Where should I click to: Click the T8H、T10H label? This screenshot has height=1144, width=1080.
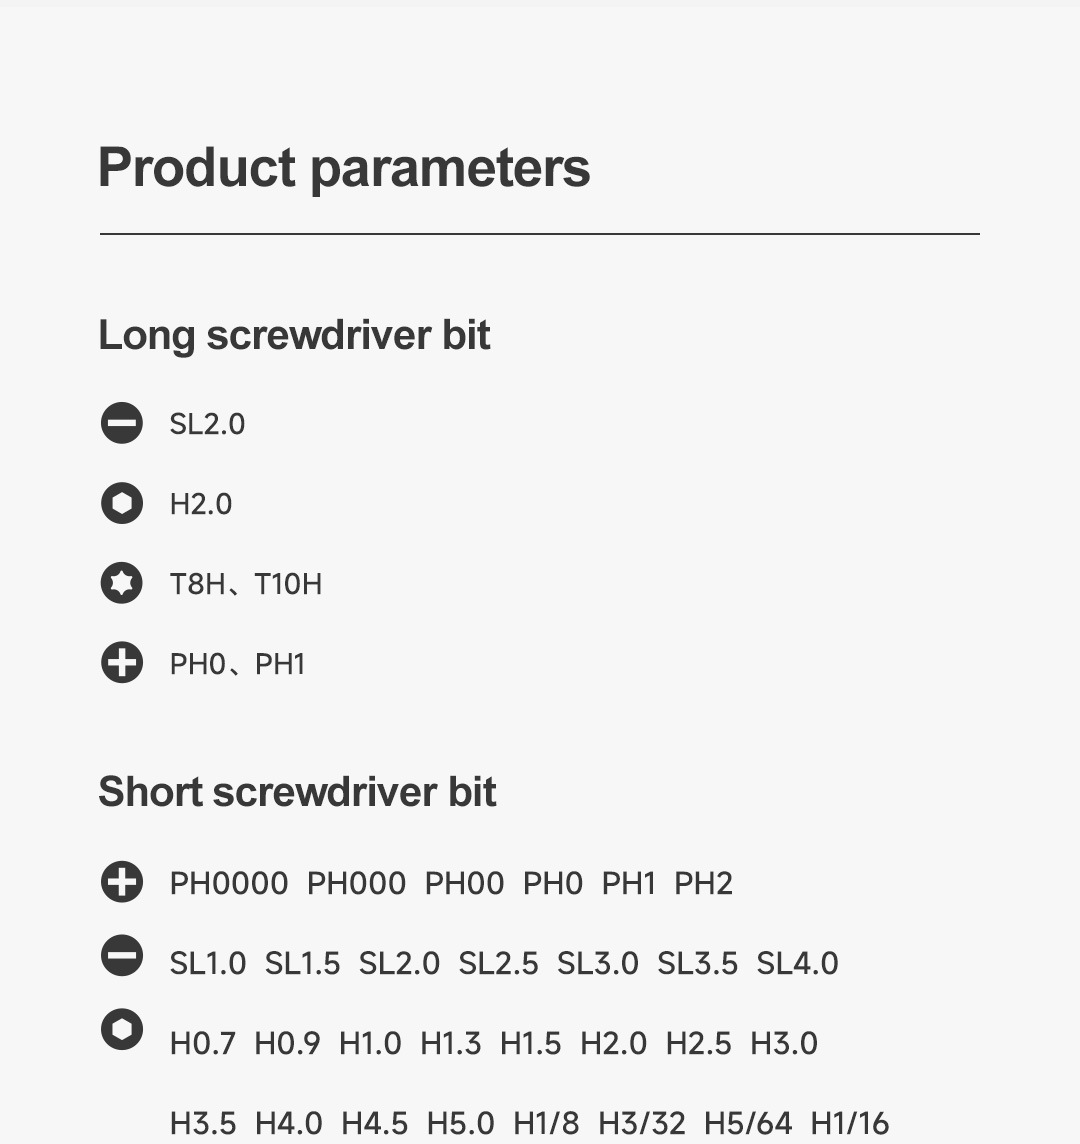[246, 584]
